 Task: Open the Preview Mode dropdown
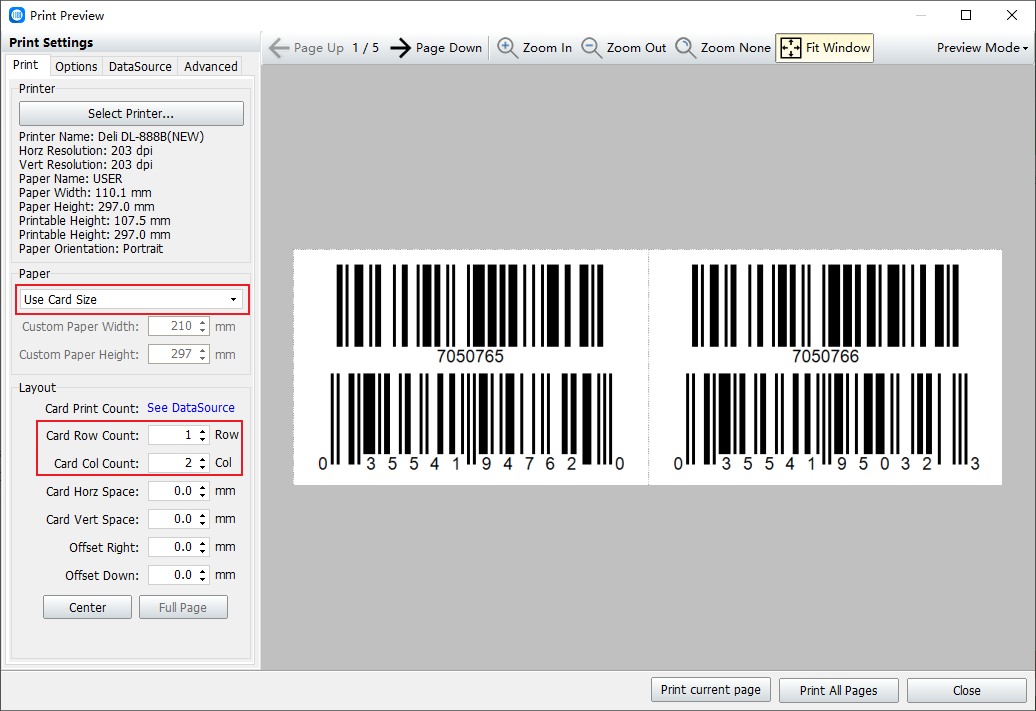(x=982, y=48)
